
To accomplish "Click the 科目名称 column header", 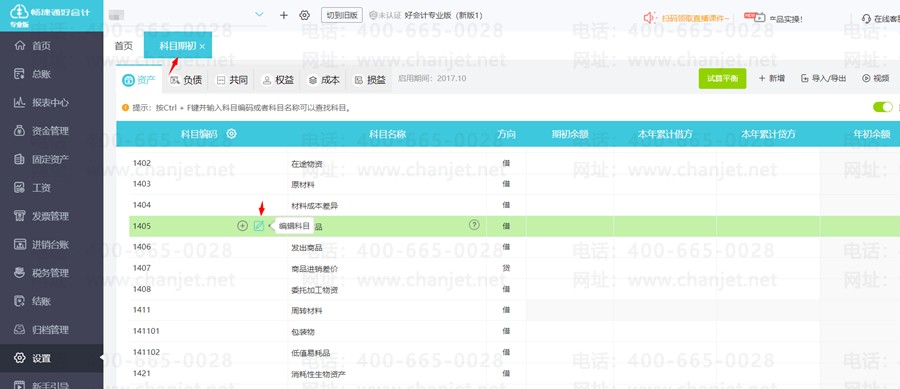I will [x=387, y=134].
